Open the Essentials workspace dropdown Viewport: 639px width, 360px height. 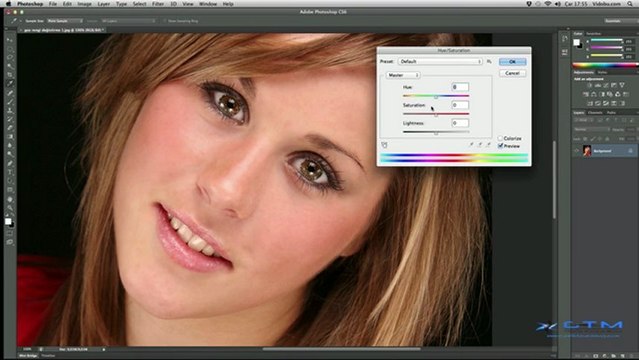click(x=621, y=21)
